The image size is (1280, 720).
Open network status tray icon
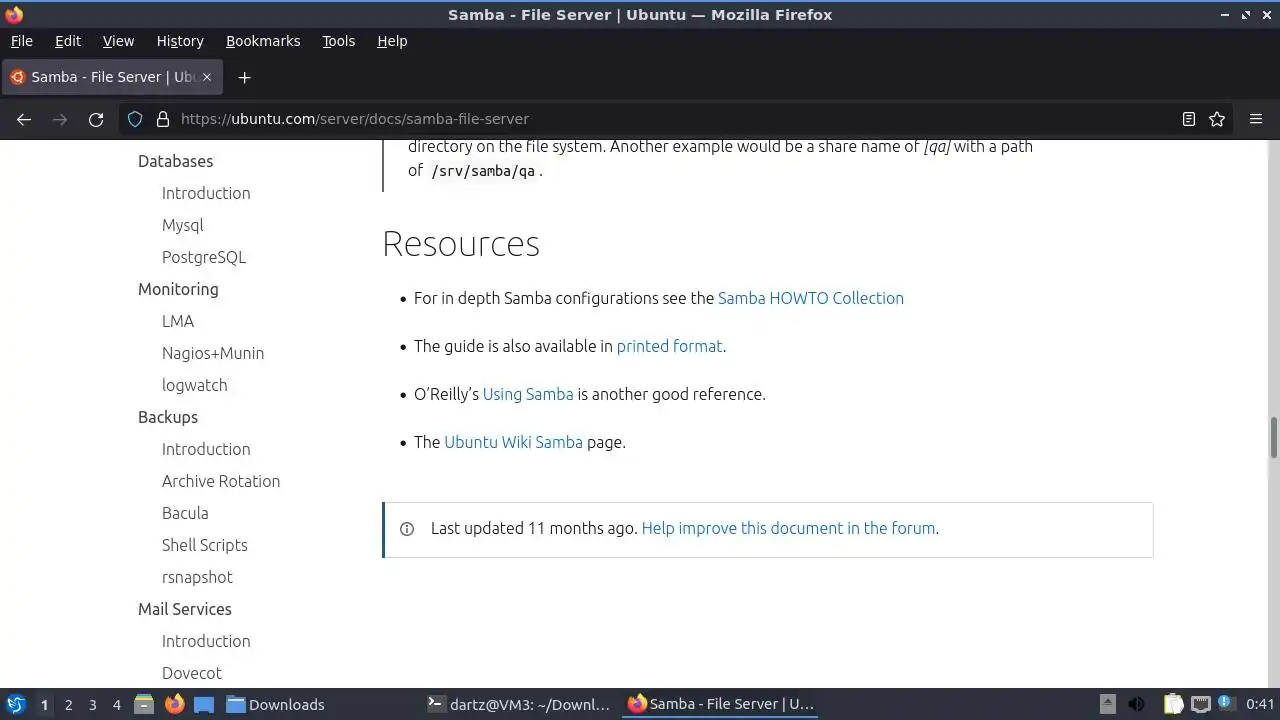(x=1201, y=704)
